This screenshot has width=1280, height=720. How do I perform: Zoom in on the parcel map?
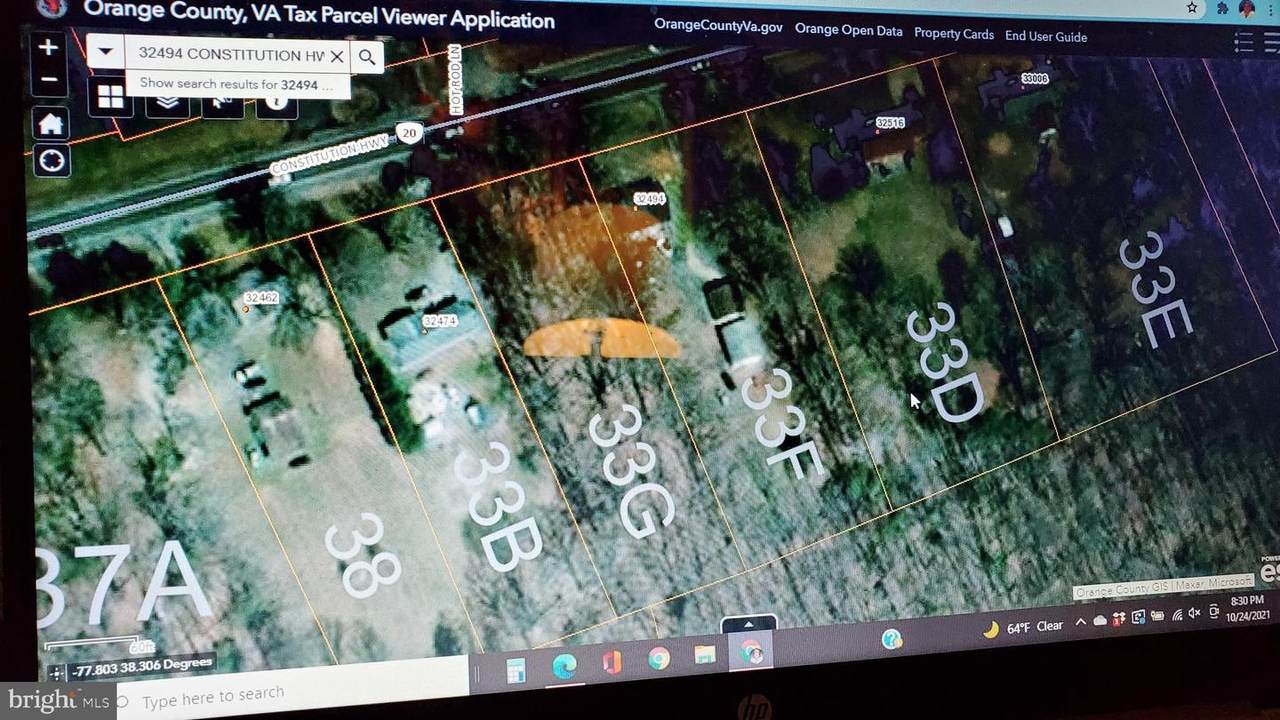(49, 47)
